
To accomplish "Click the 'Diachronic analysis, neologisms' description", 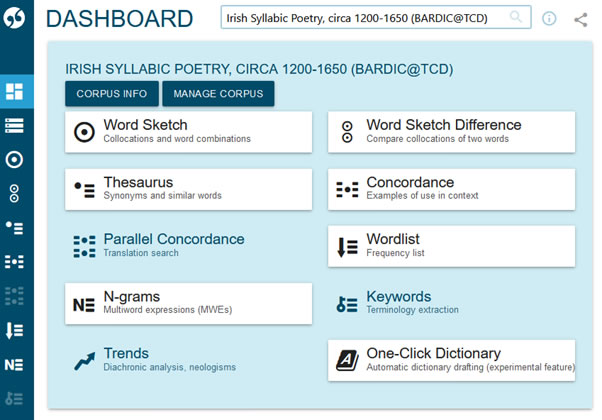I will point(170,367).
